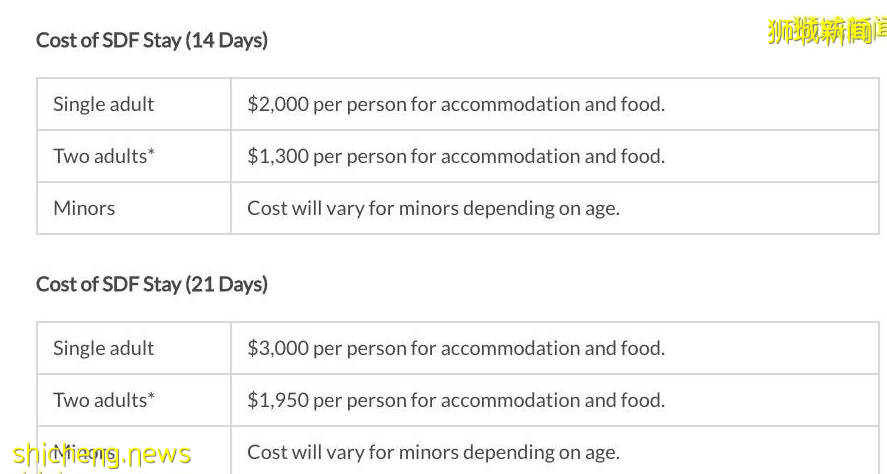Click the asterisk after 14 Days "Two adults"

(152, 152)
